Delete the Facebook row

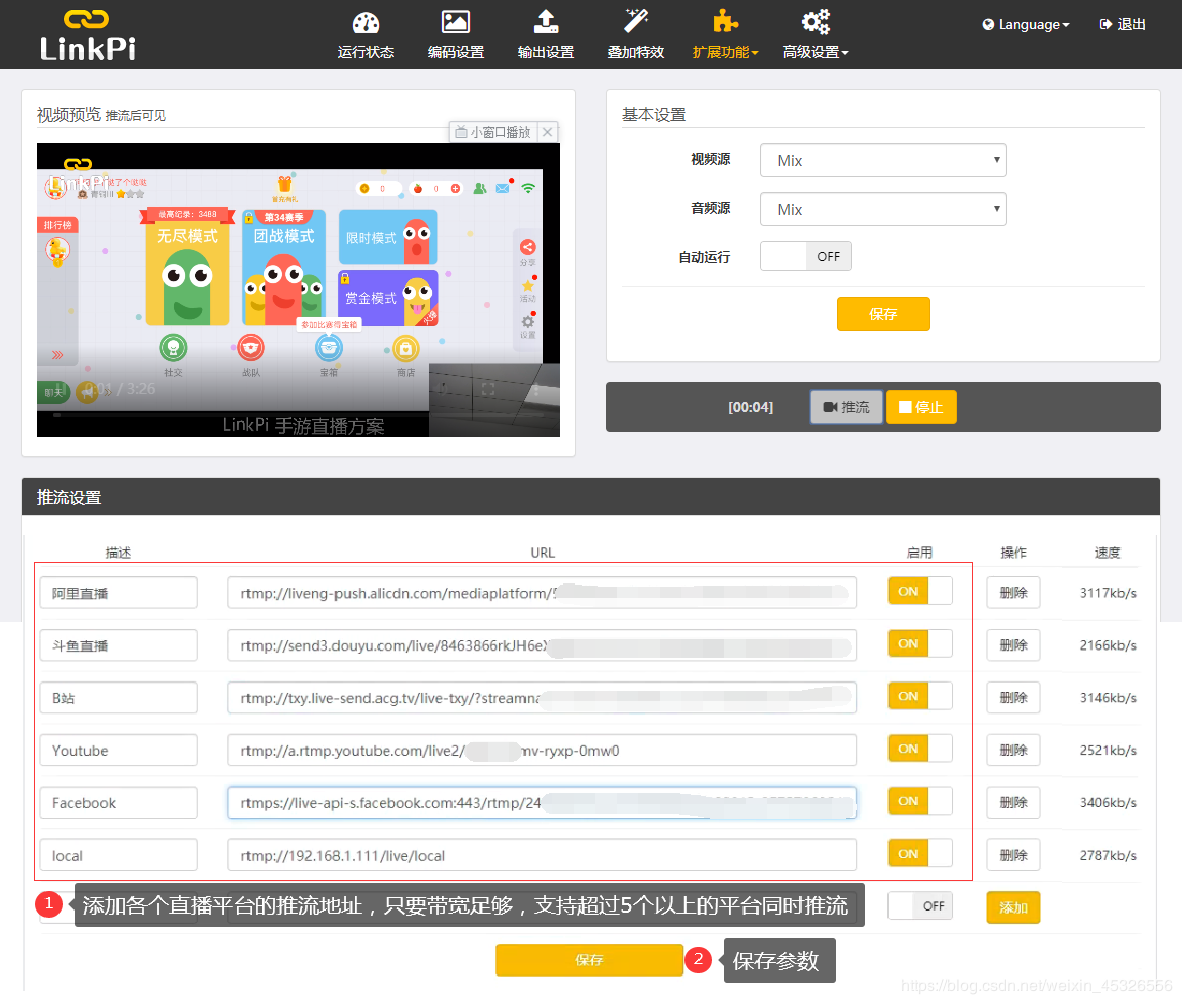point(1013,802)
